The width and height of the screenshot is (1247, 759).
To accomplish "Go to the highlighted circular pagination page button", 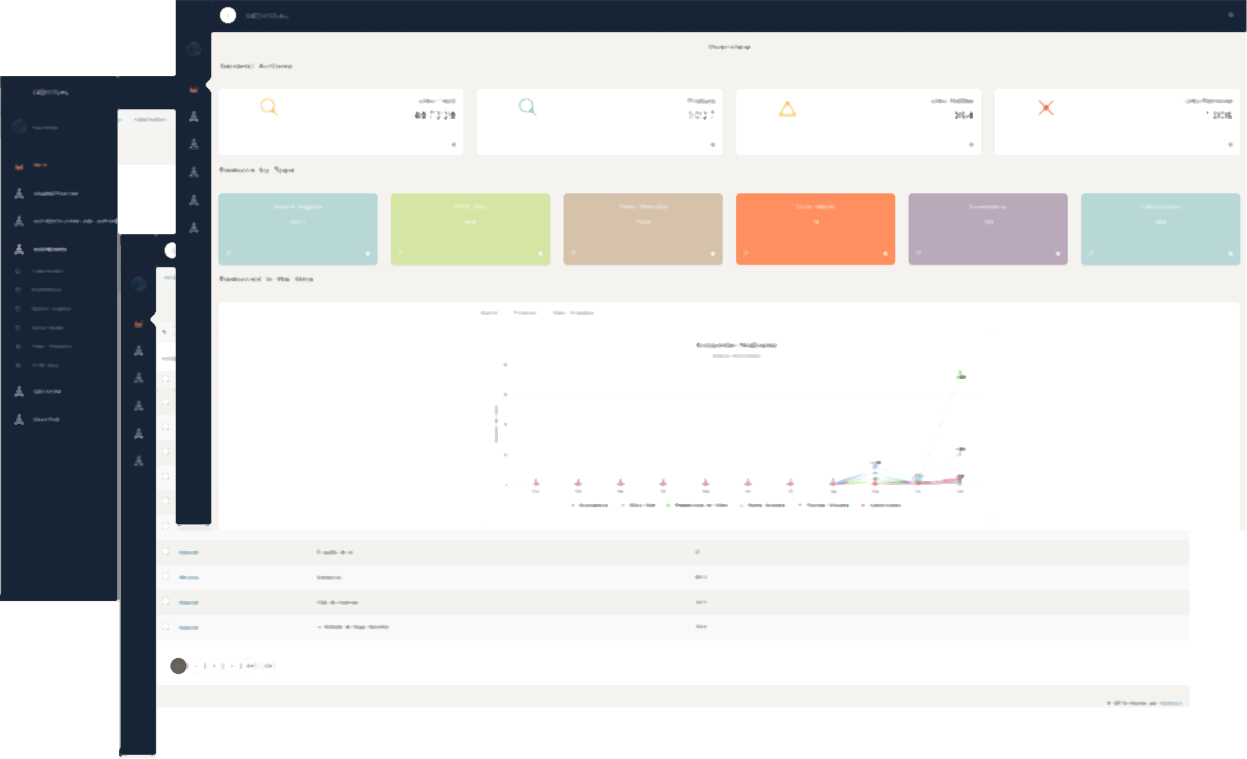I will [x=179, y=666].
